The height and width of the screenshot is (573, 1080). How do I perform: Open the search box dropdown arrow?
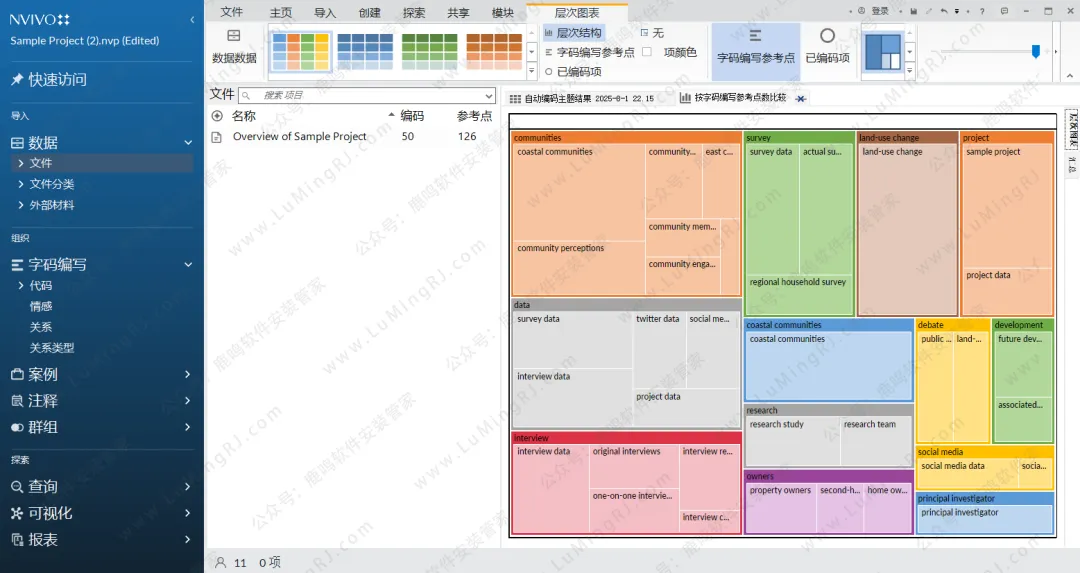point(488,95)
